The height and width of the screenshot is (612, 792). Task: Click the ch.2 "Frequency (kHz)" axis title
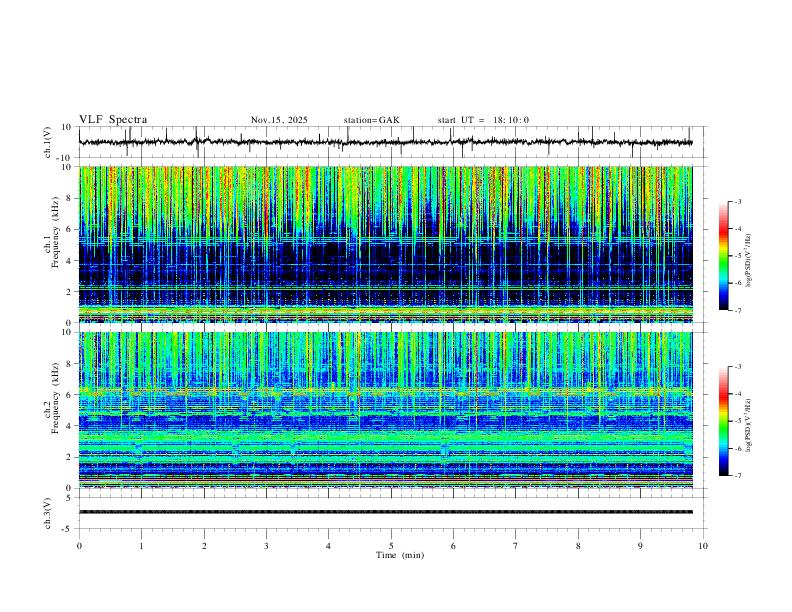[x=55, y=398]
